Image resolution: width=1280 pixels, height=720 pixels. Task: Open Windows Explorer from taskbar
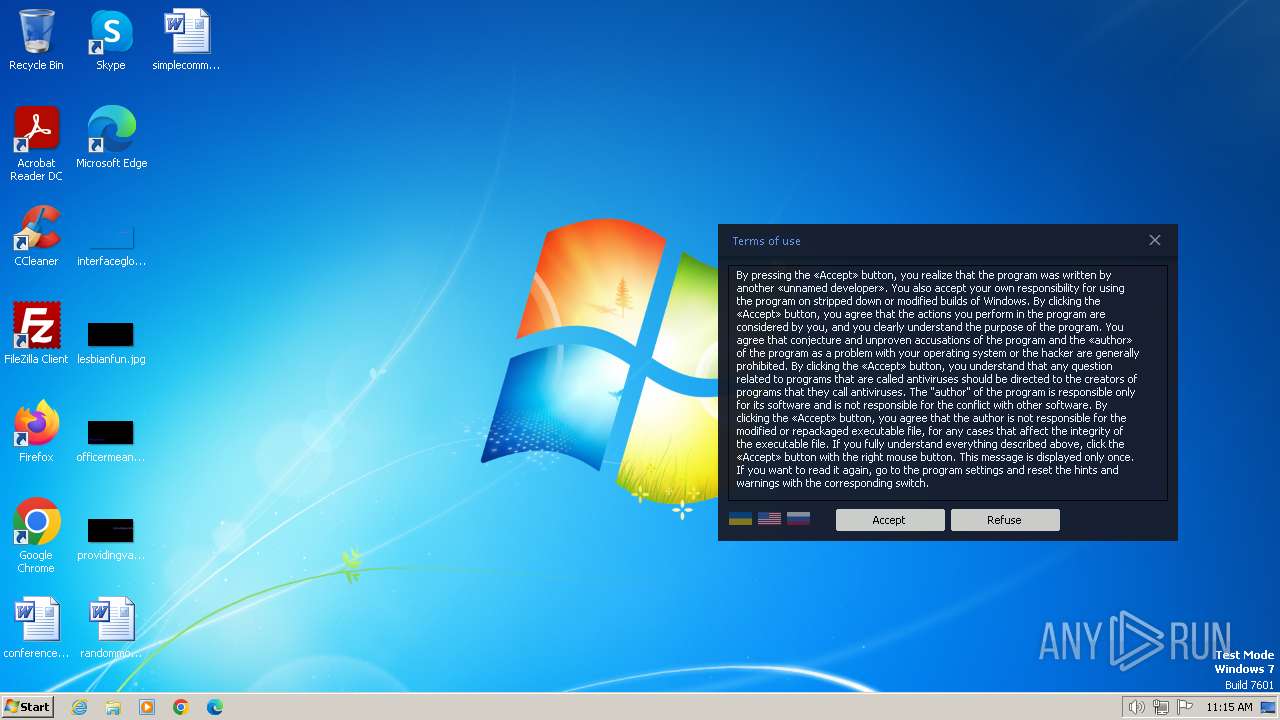113,707
